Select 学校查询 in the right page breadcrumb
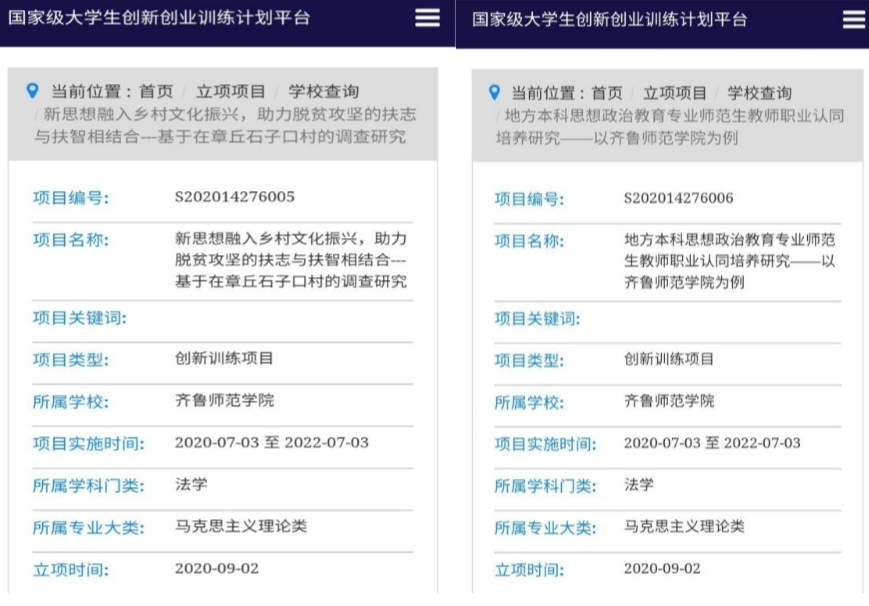 point(759,93)
